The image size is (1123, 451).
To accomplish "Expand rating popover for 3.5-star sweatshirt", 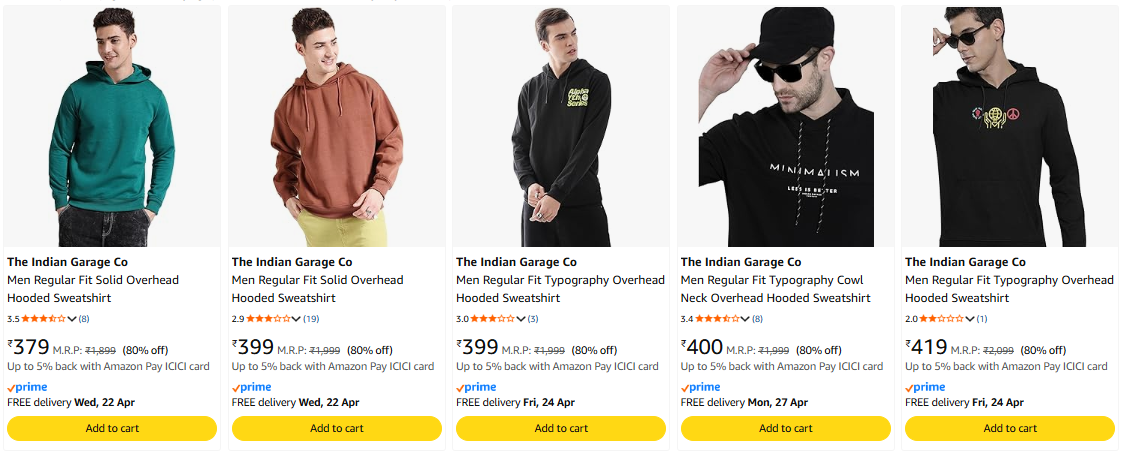I will click(x=72, y=319).
